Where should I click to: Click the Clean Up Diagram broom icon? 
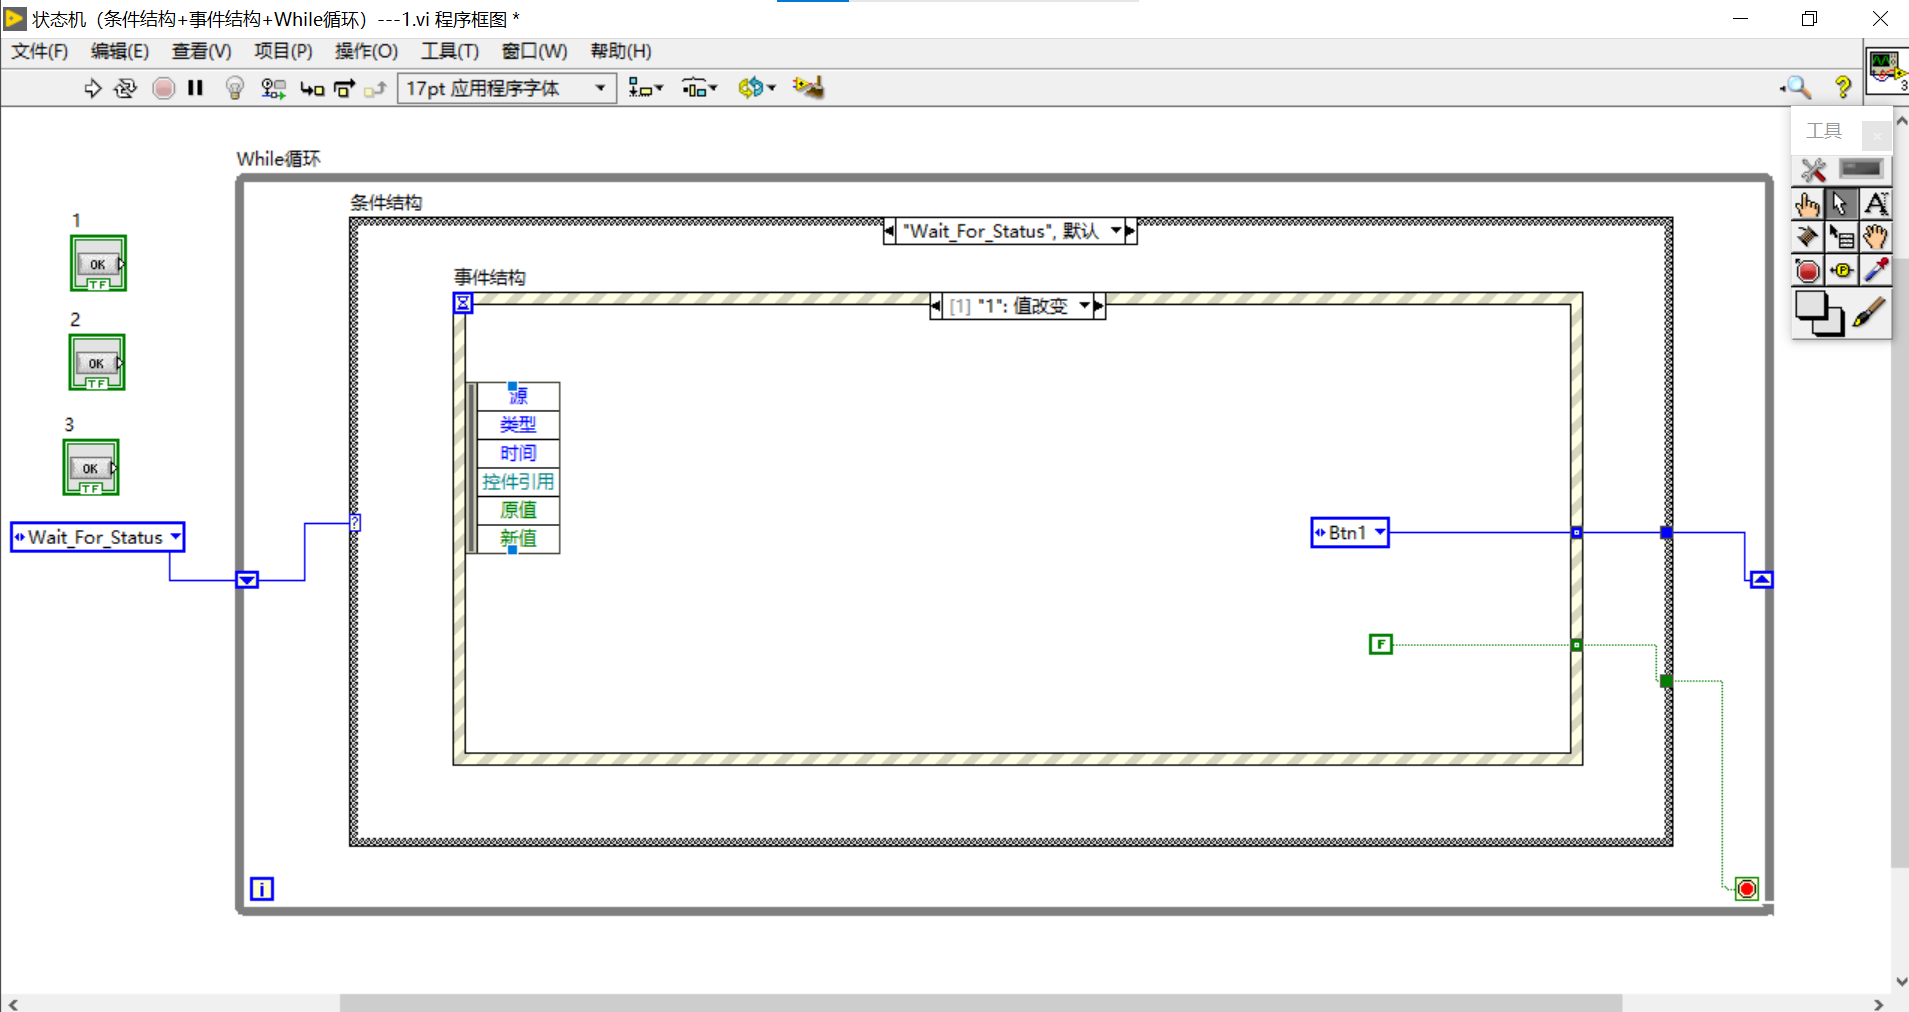tap(808, 88)
